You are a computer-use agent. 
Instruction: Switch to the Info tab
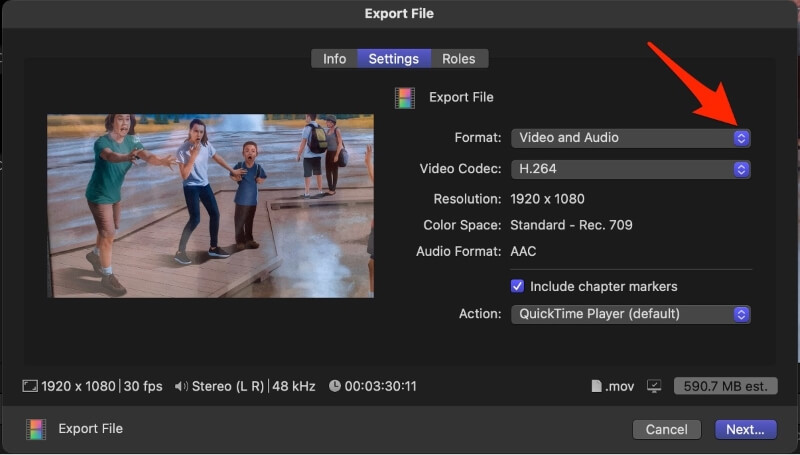[x=334, y=59]
